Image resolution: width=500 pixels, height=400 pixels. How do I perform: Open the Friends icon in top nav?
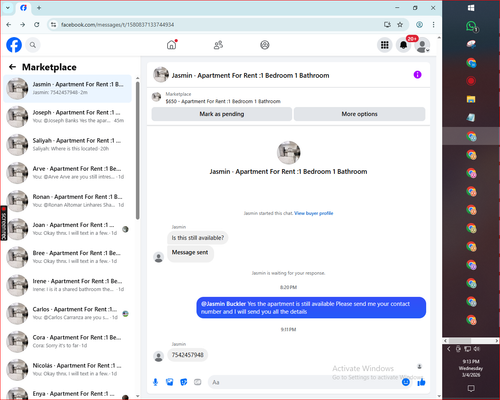(x=218, y=45)
